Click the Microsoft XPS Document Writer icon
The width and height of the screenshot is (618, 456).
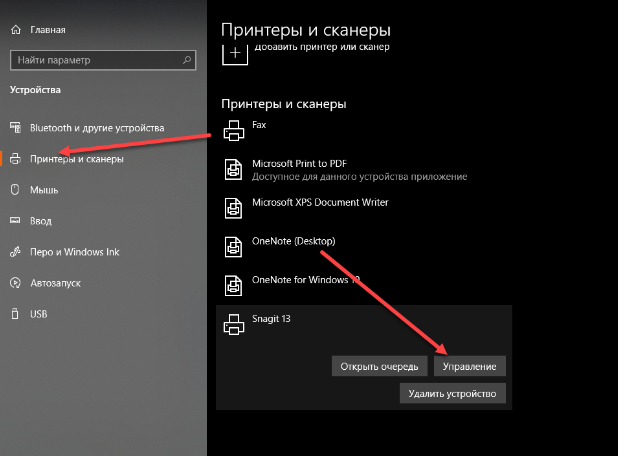pos(233,208)
